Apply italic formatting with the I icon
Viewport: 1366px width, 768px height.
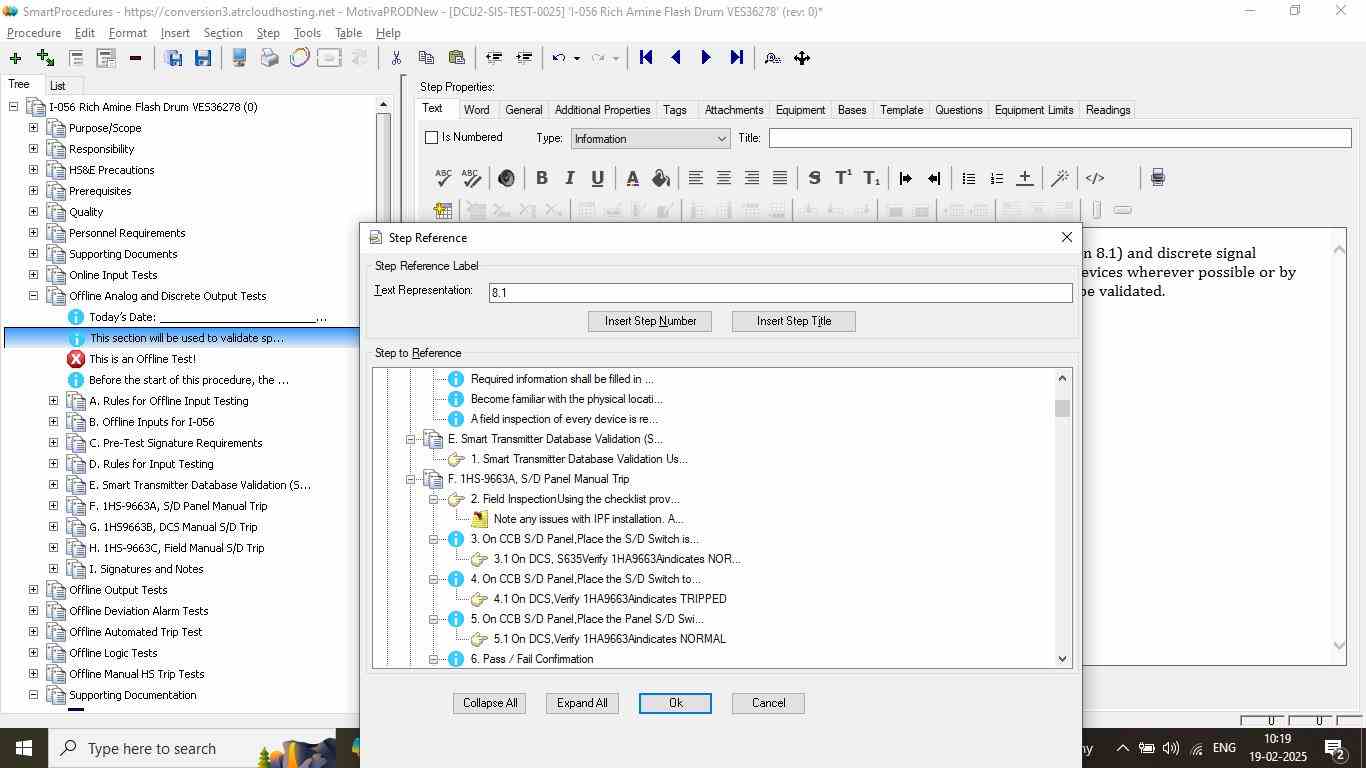[x=569, y=178]
